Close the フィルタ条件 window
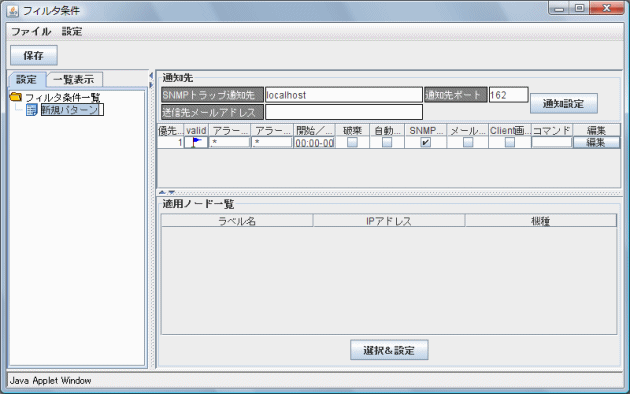The image size is (630, 394). pyautogui.click(x=607, y=8)
